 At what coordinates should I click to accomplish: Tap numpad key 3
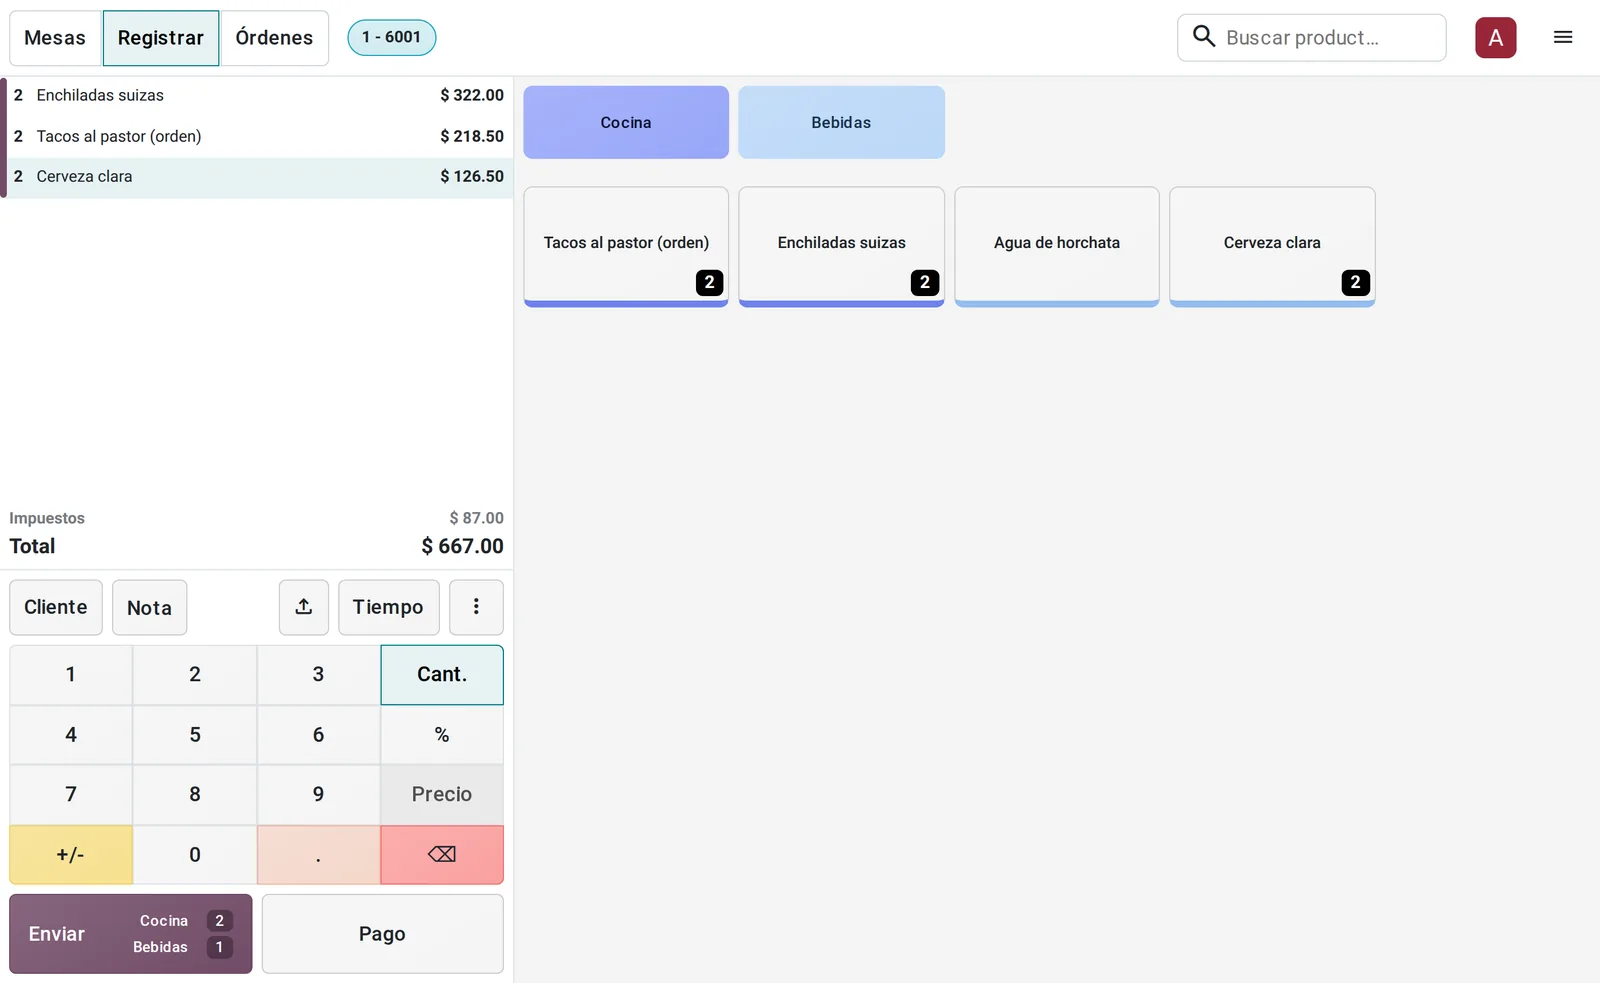(x=318, y=675)
